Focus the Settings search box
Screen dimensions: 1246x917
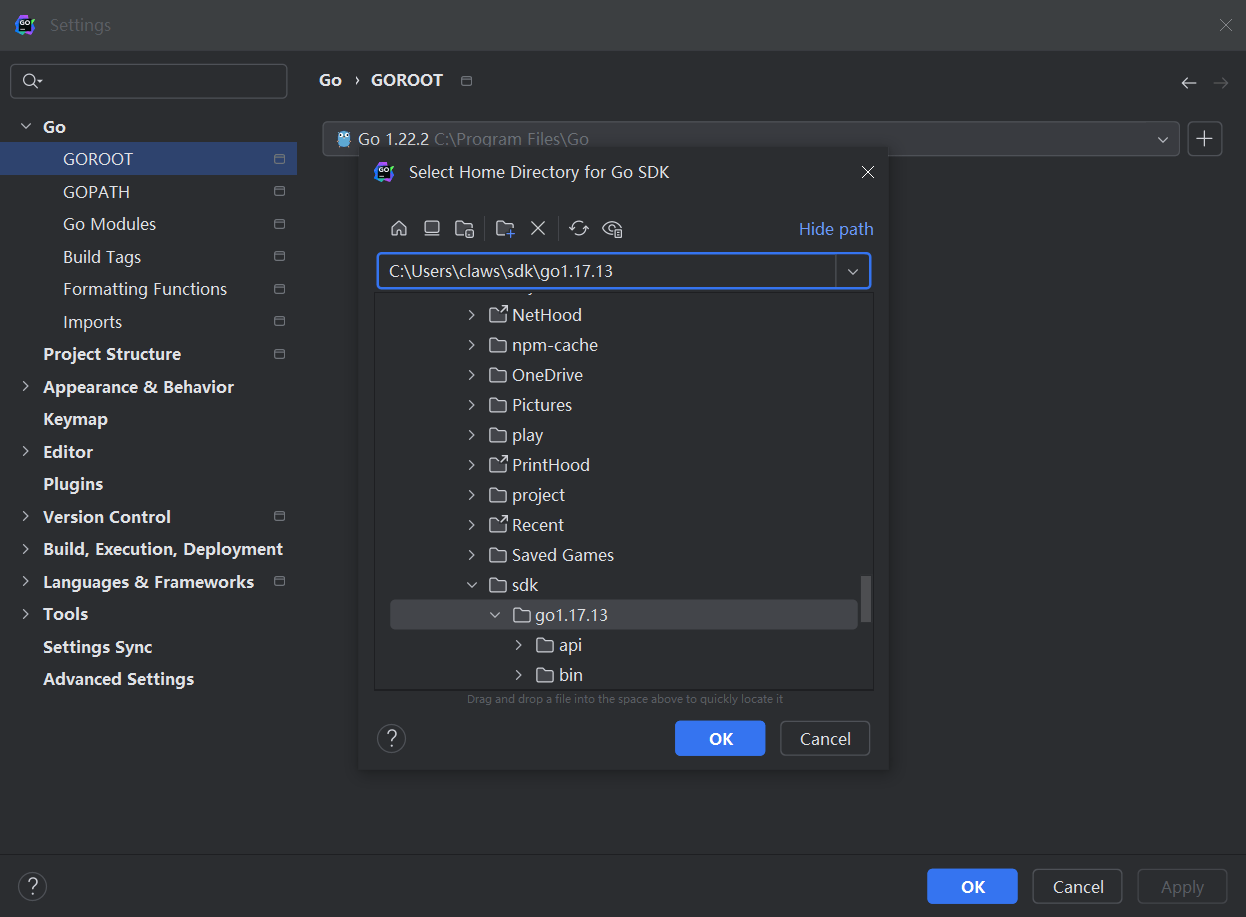point(149,81)
